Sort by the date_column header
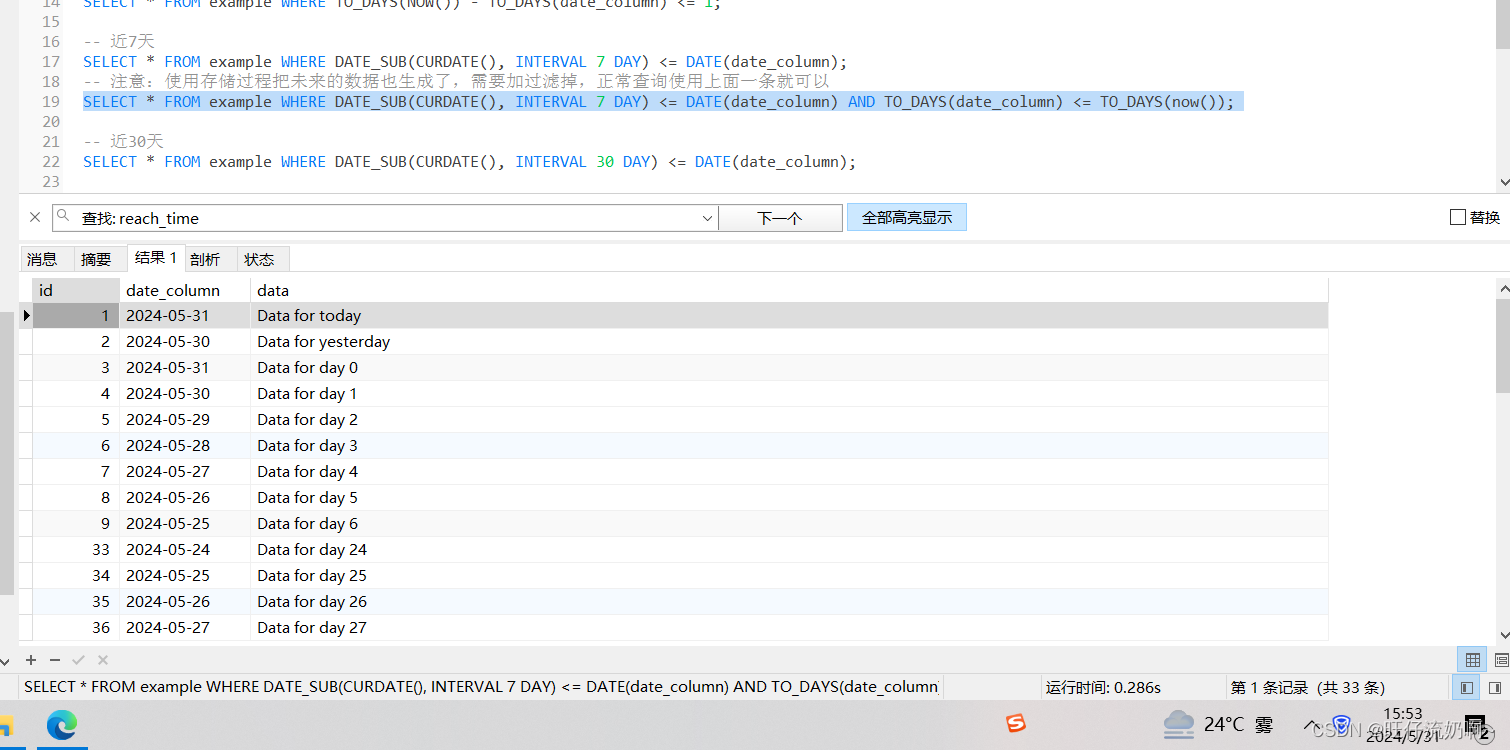Image resolution: width=1510 pixels, height=750 pixels. click(185, 290)
